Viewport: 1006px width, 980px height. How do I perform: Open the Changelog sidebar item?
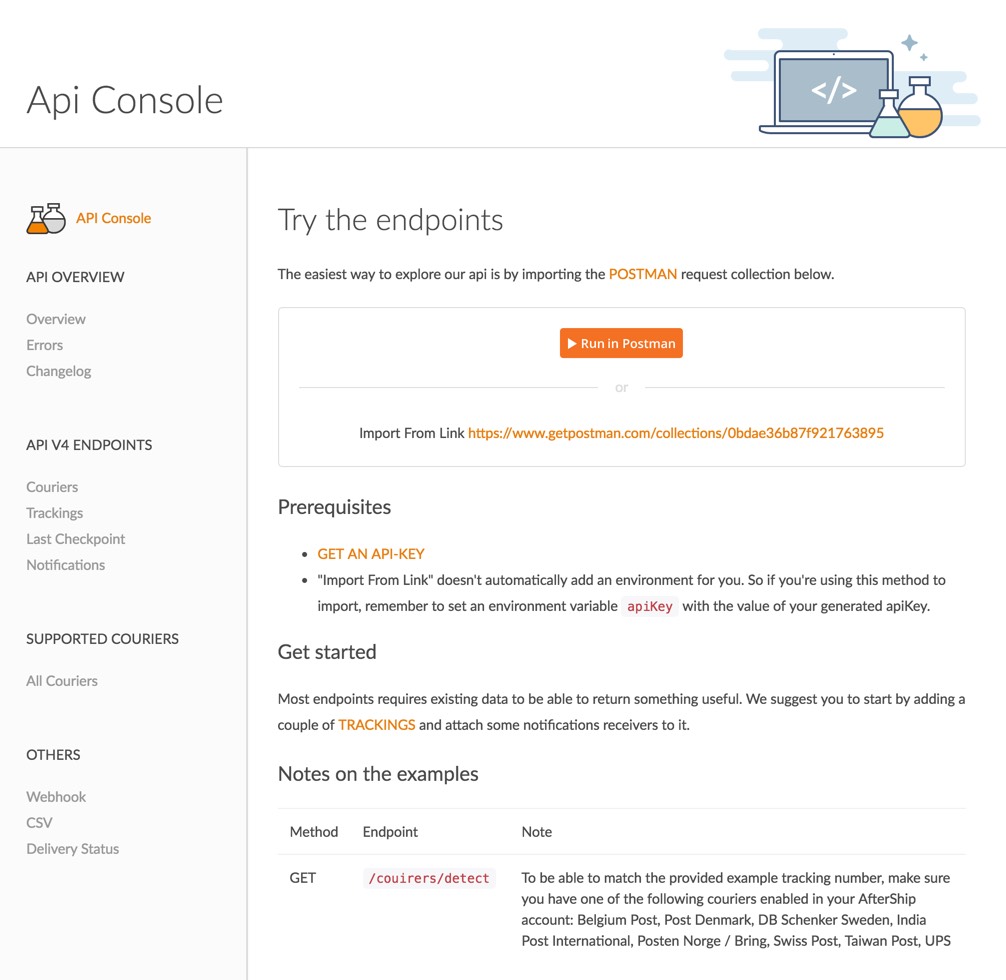click(59, 371)
